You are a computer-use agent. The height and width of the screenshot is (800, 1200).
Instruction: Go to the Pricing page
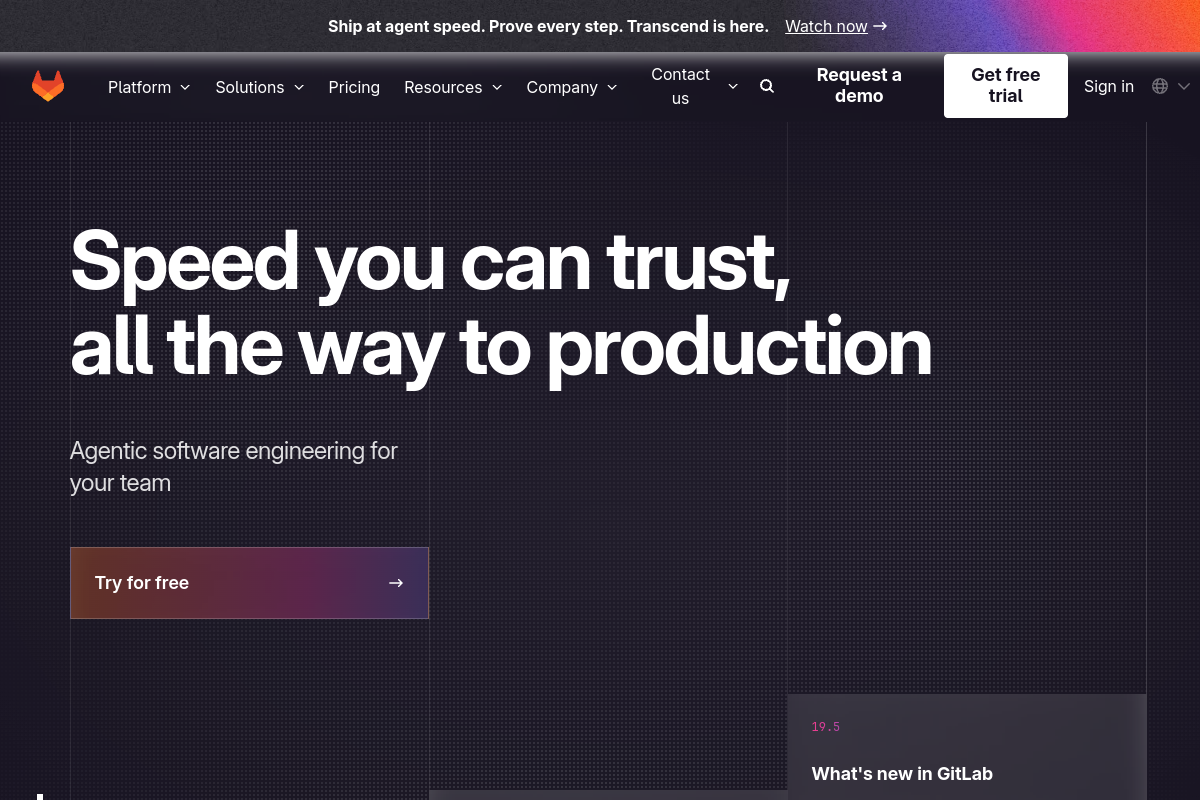coord(354,87)
